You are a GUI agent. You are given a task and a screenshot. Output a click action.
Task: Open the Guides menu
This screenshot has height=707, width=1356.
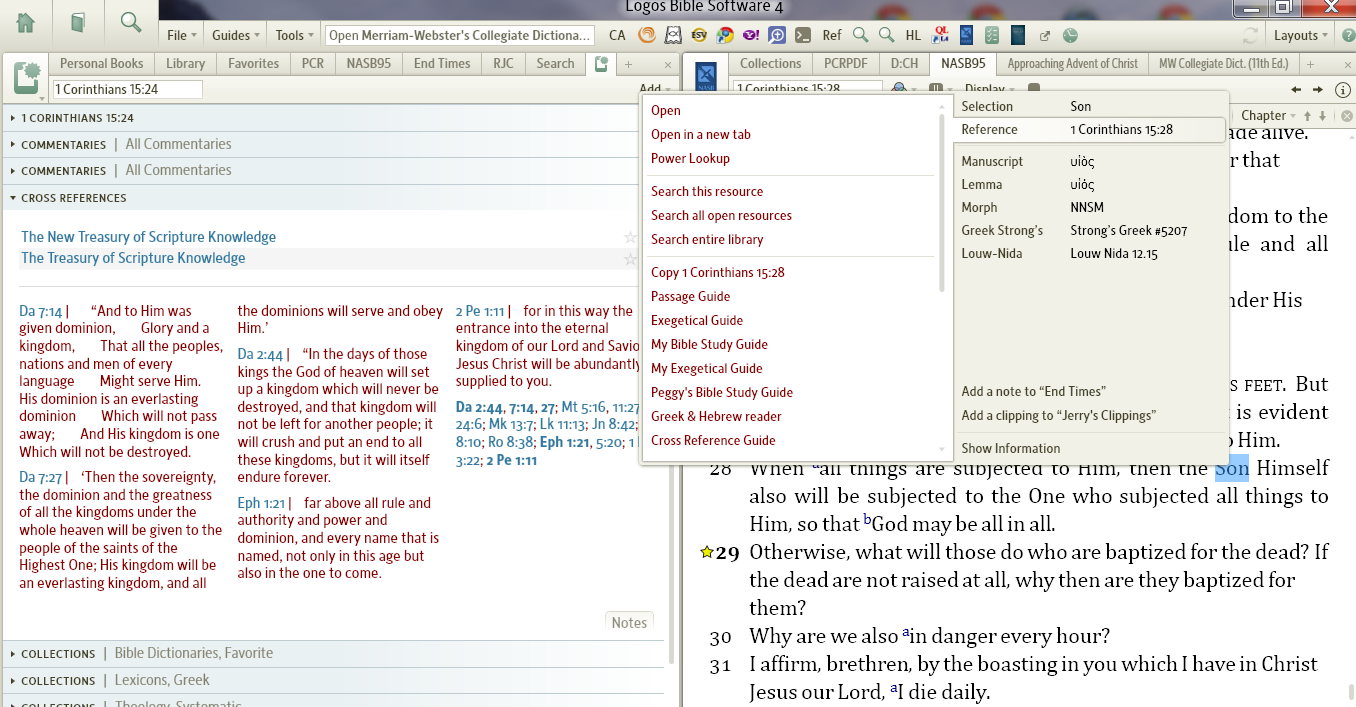pos(235,35)
